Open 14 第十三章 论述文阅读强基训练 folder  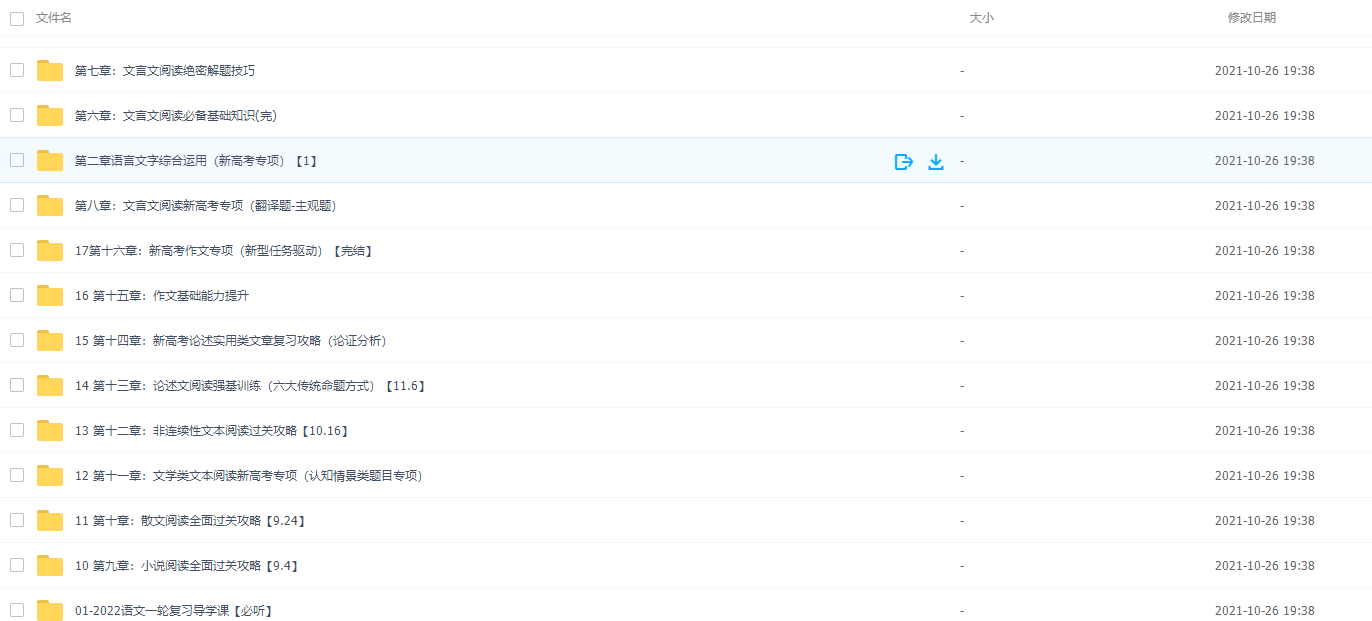click(250, 386)
